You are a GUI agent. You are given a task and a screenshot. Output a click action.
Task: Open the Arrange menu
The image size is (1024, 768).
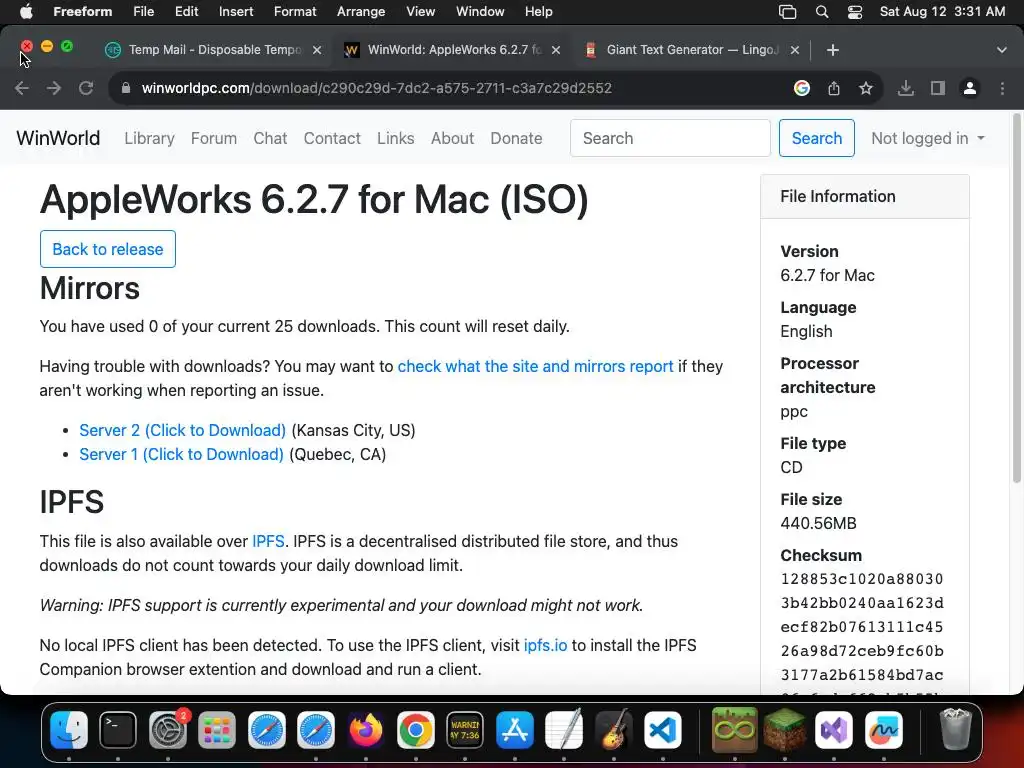tap(360, 12)
